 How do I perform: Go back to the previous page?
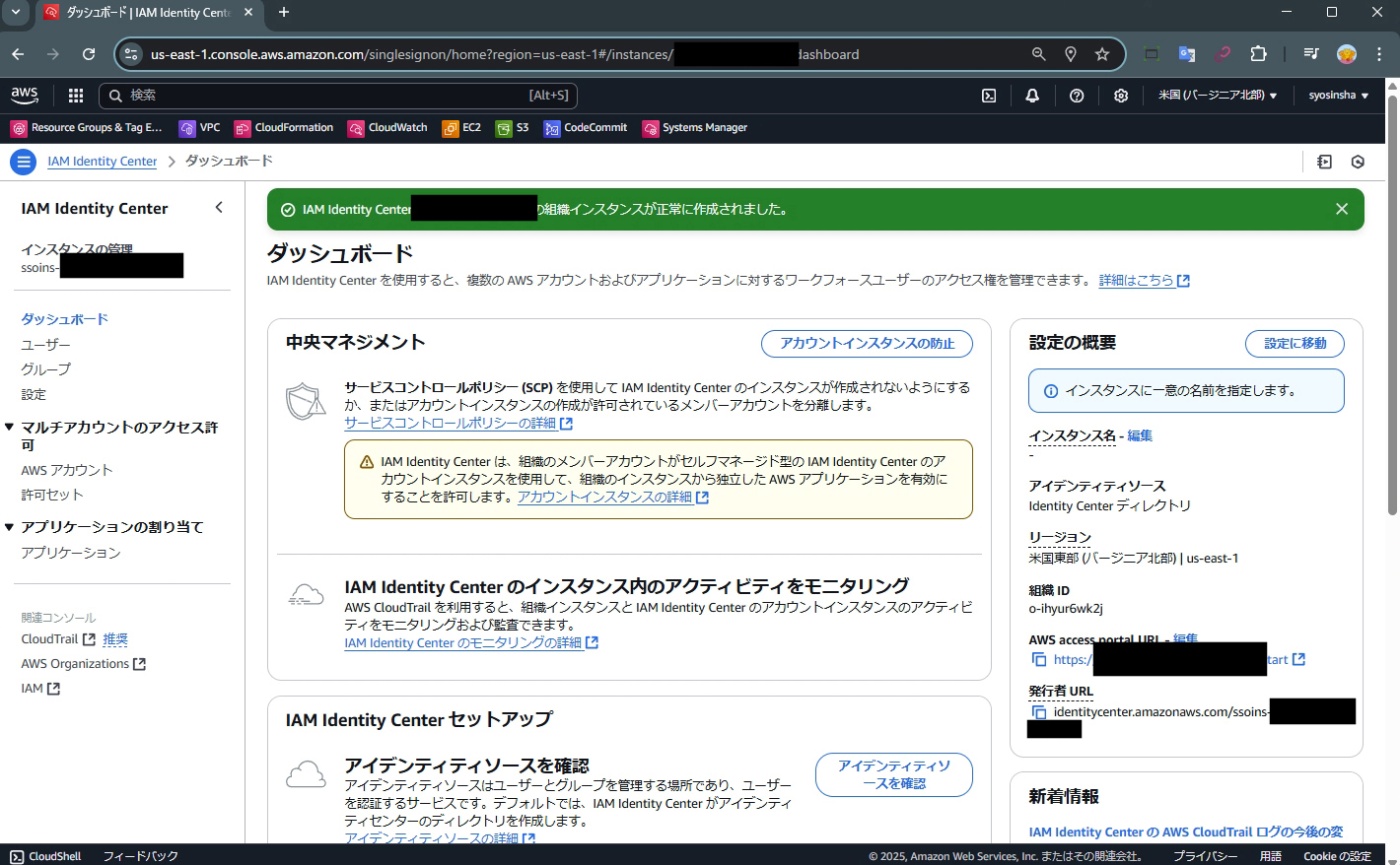18,54
